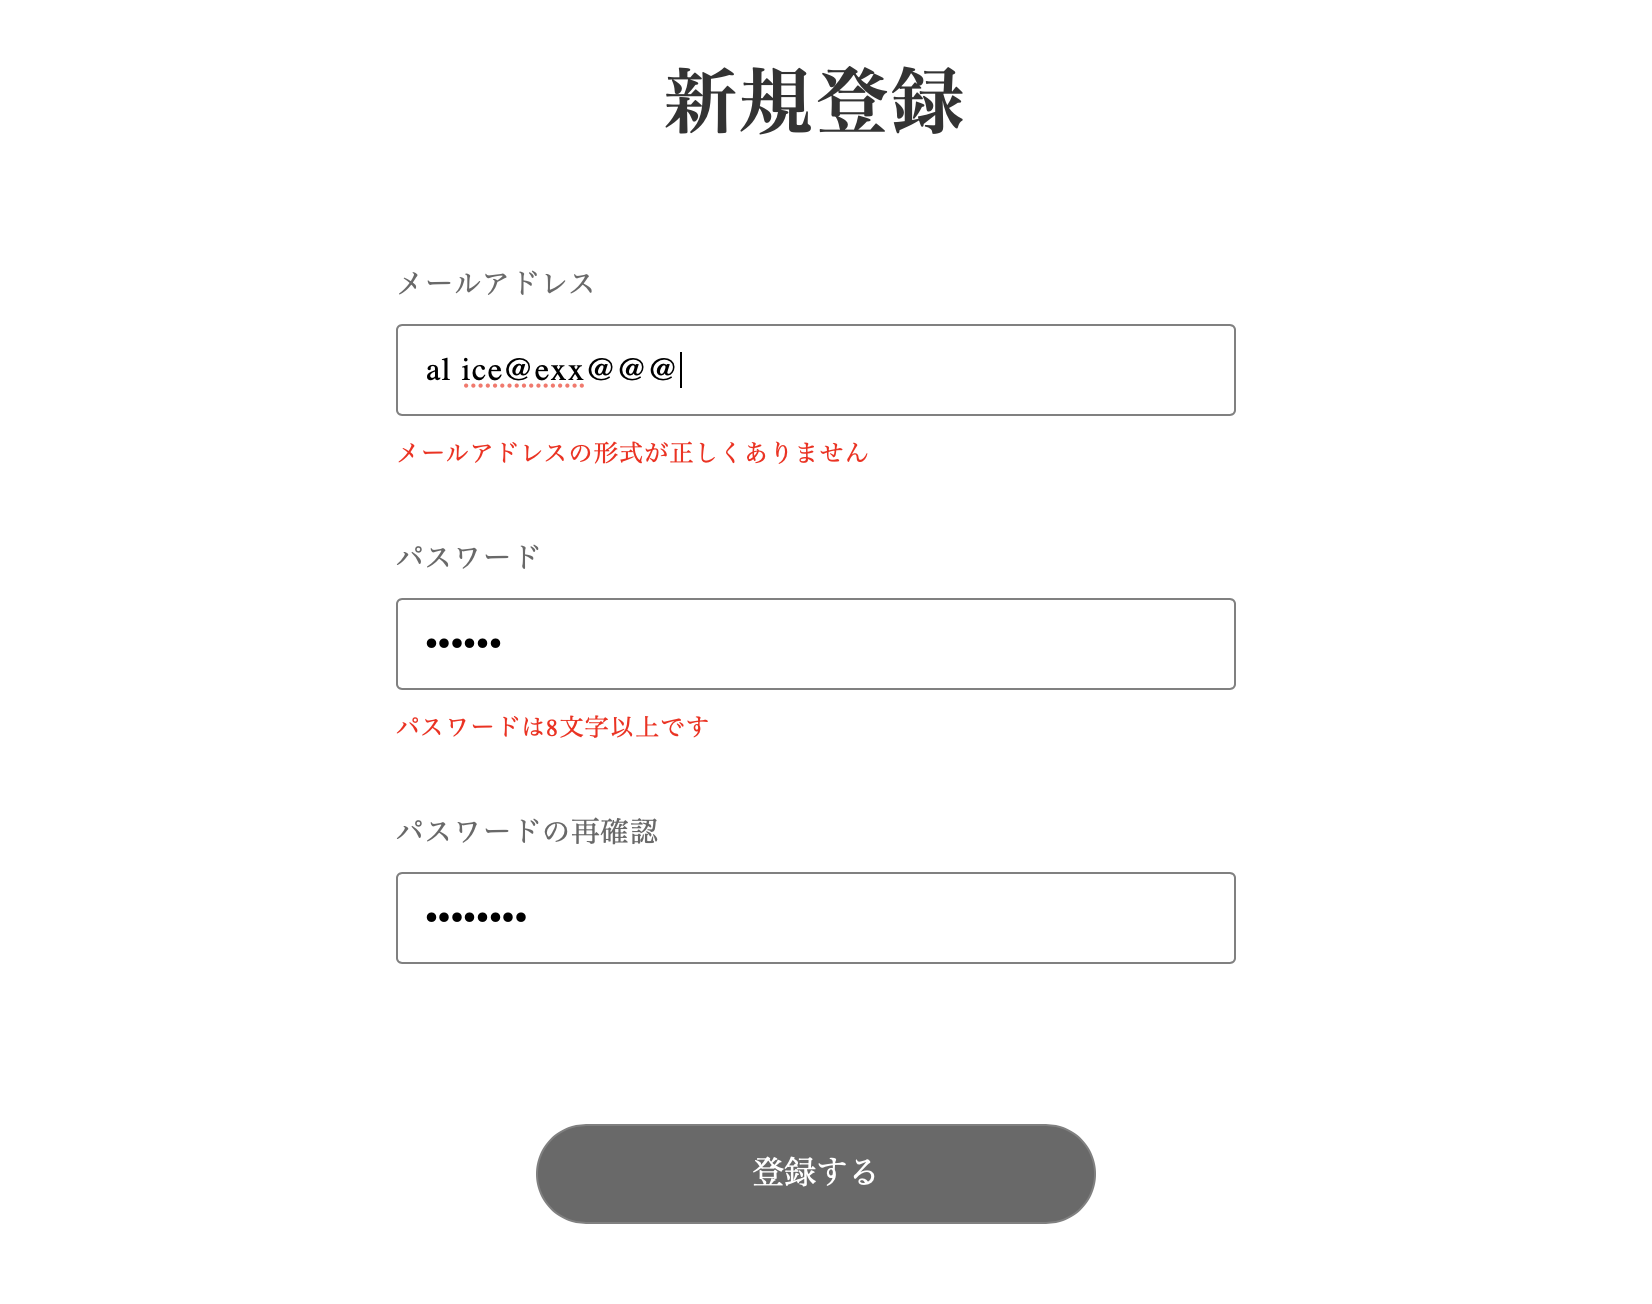Screen dimensions: 1652x1304
Task: Click the パスワードの再確認 label
Action: pos(528,830)
